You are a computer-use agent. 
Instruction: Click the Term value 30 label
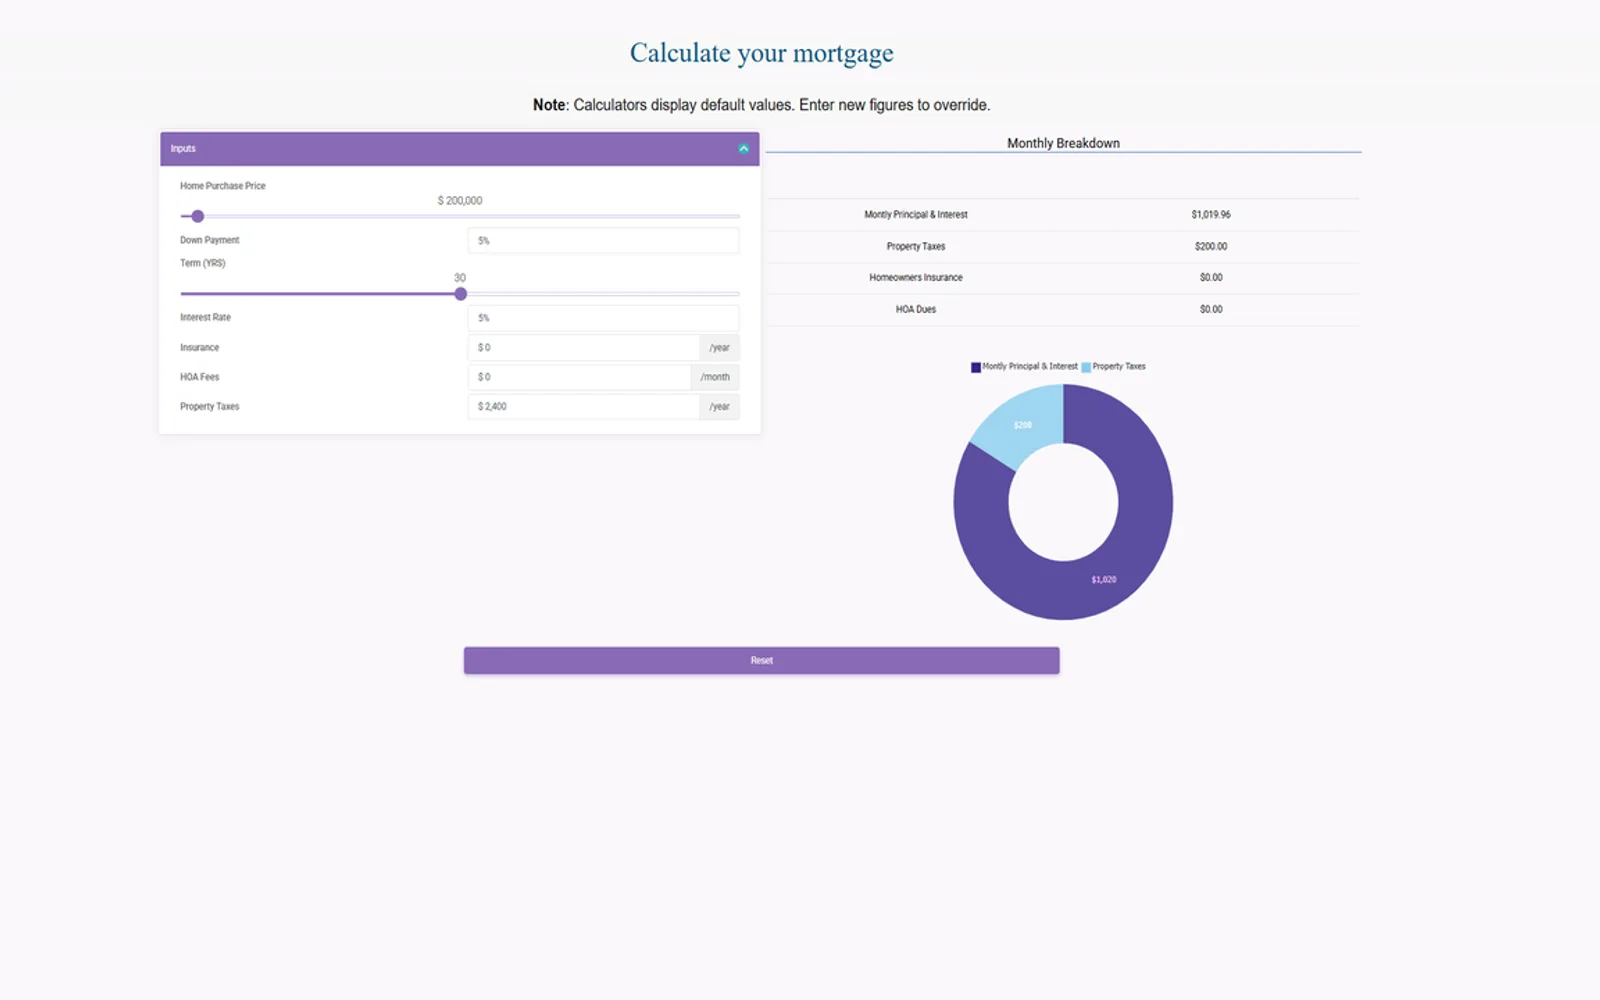tap(459, 277)
